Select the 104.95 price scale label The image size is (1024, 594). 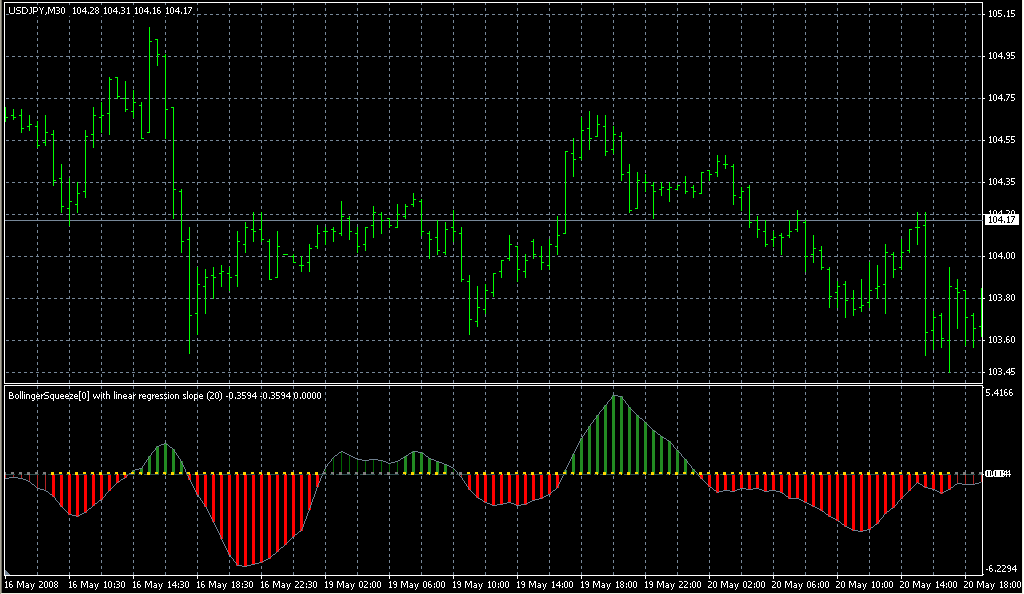point(1000,56)
